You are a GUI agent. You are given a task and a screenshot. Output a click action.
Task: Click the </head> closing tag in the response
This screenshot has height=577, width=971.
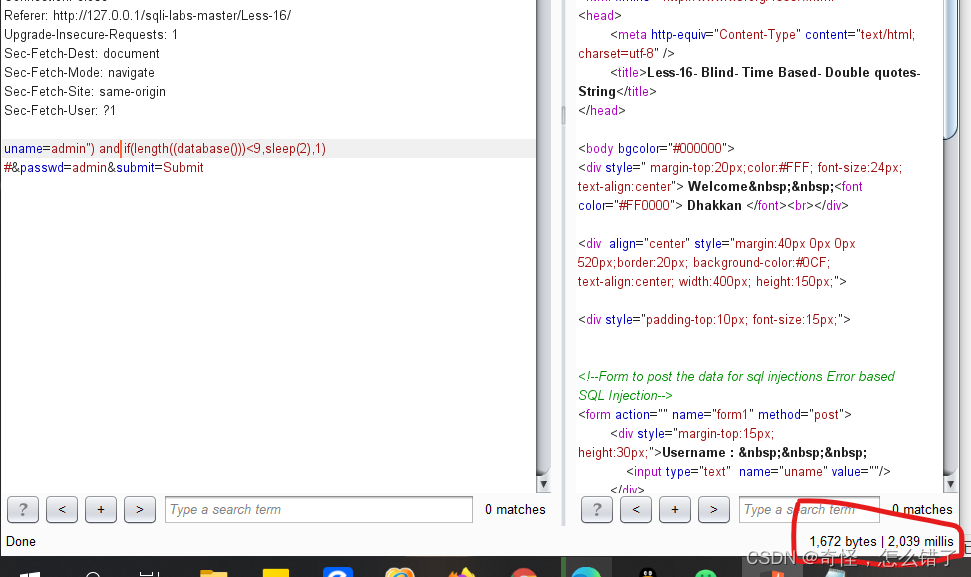602,111
